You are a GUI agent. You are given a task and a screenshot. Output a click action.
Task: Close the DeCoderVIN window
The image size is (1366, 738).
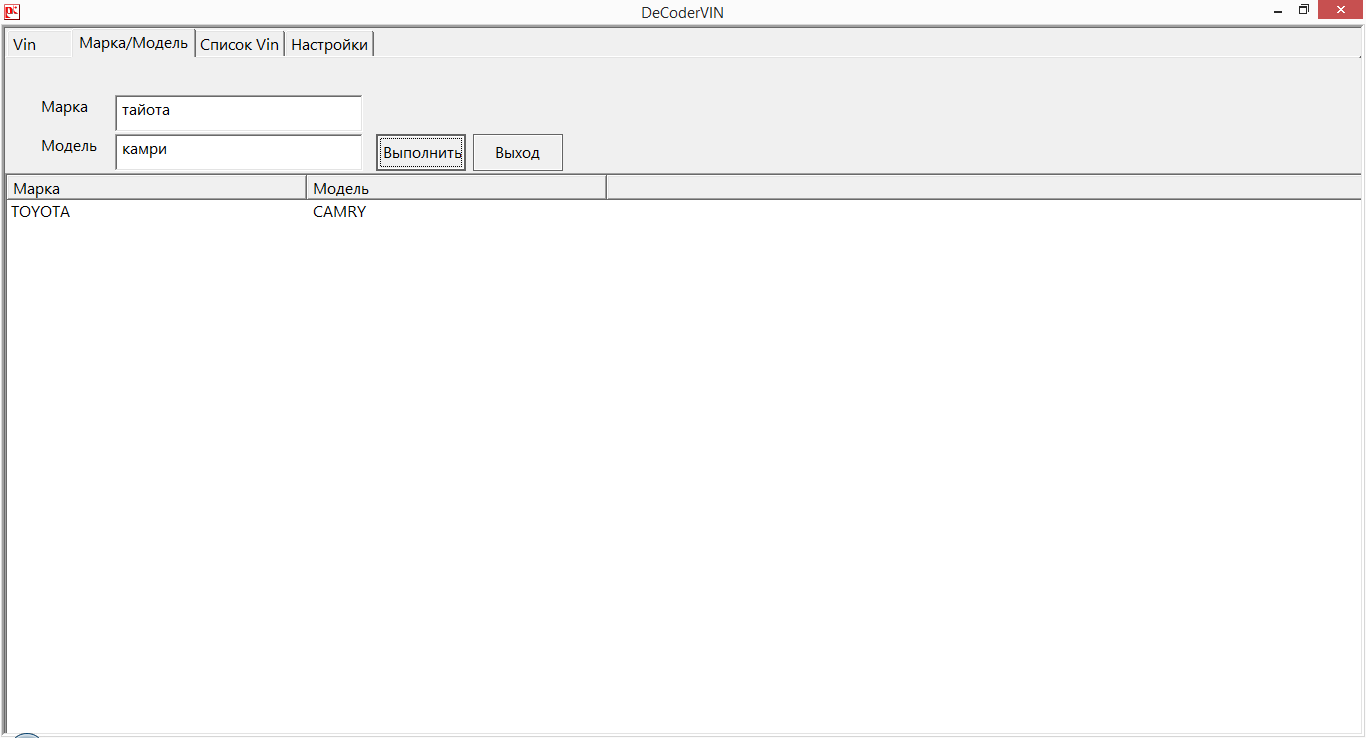tap(1342, 11)
